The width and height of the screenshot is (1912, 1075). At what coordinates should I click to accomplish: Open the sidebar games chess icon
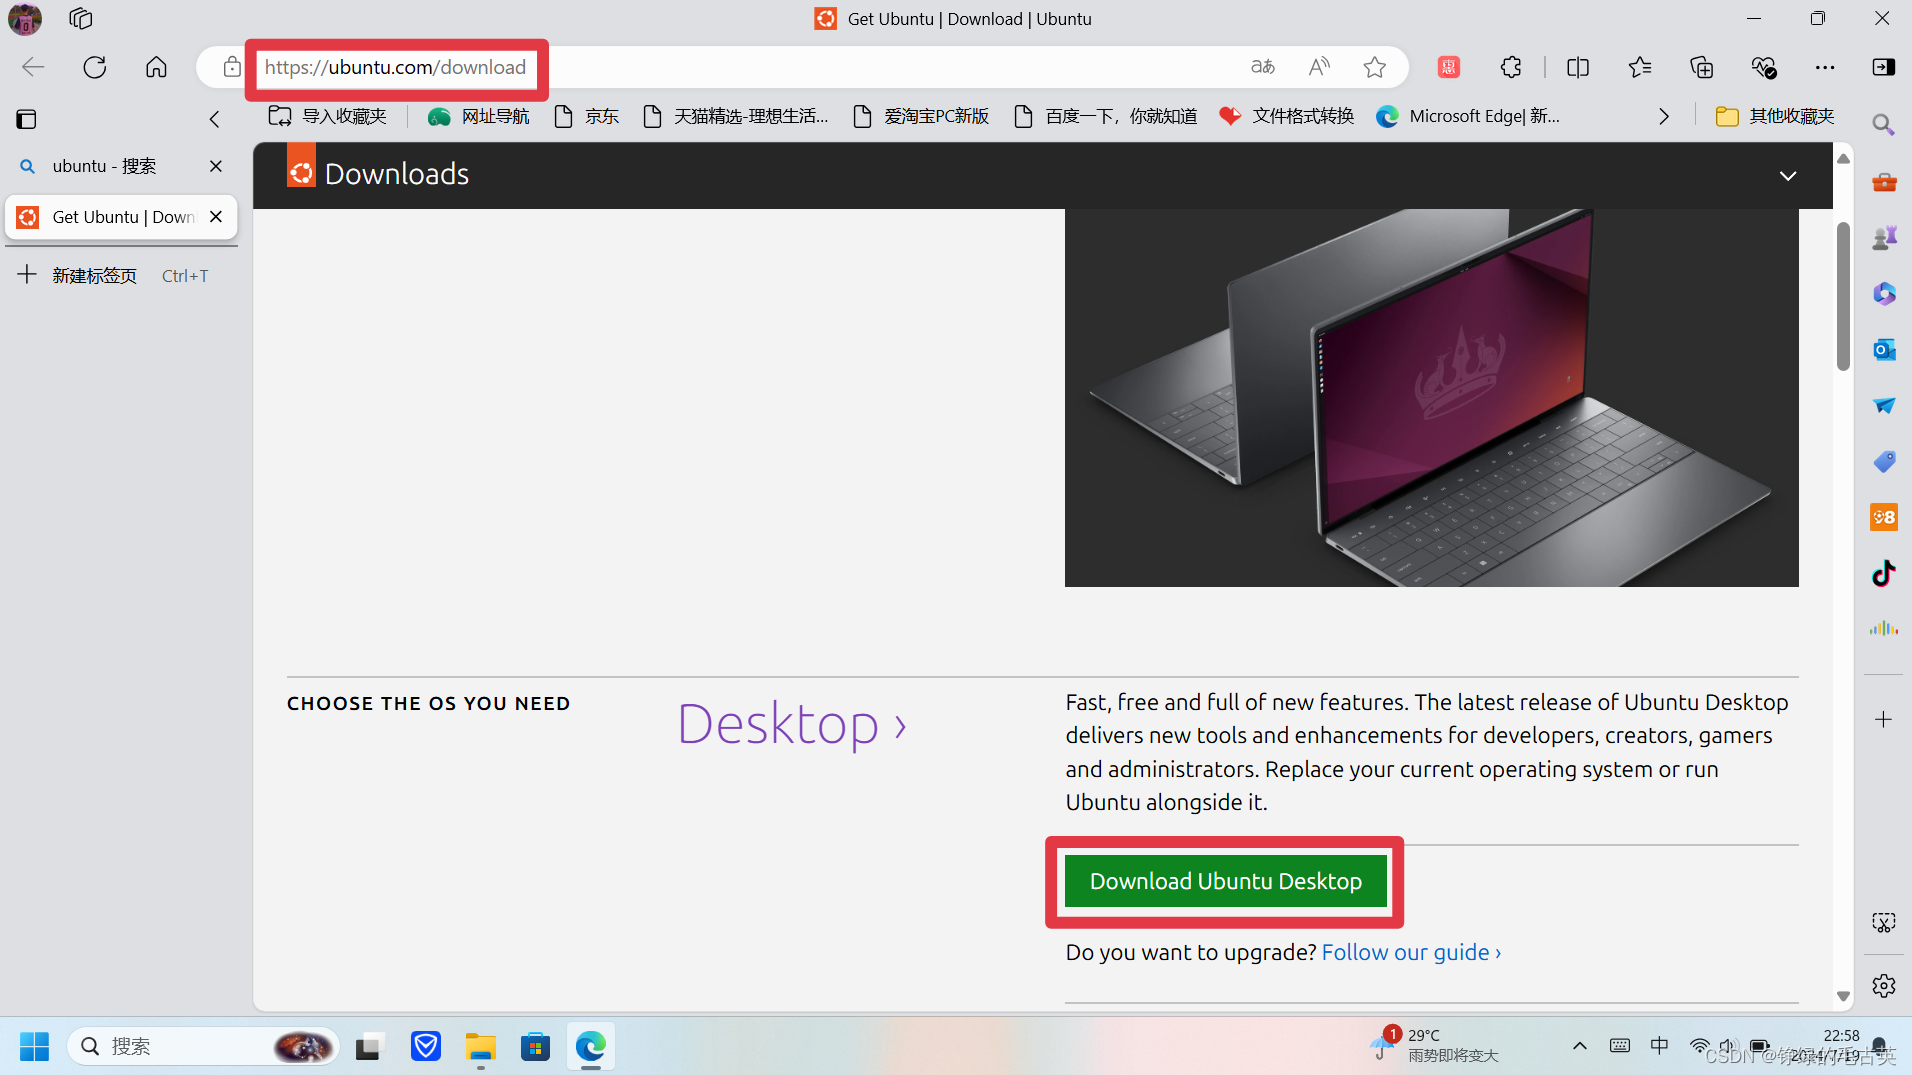tap(1884, 238)
